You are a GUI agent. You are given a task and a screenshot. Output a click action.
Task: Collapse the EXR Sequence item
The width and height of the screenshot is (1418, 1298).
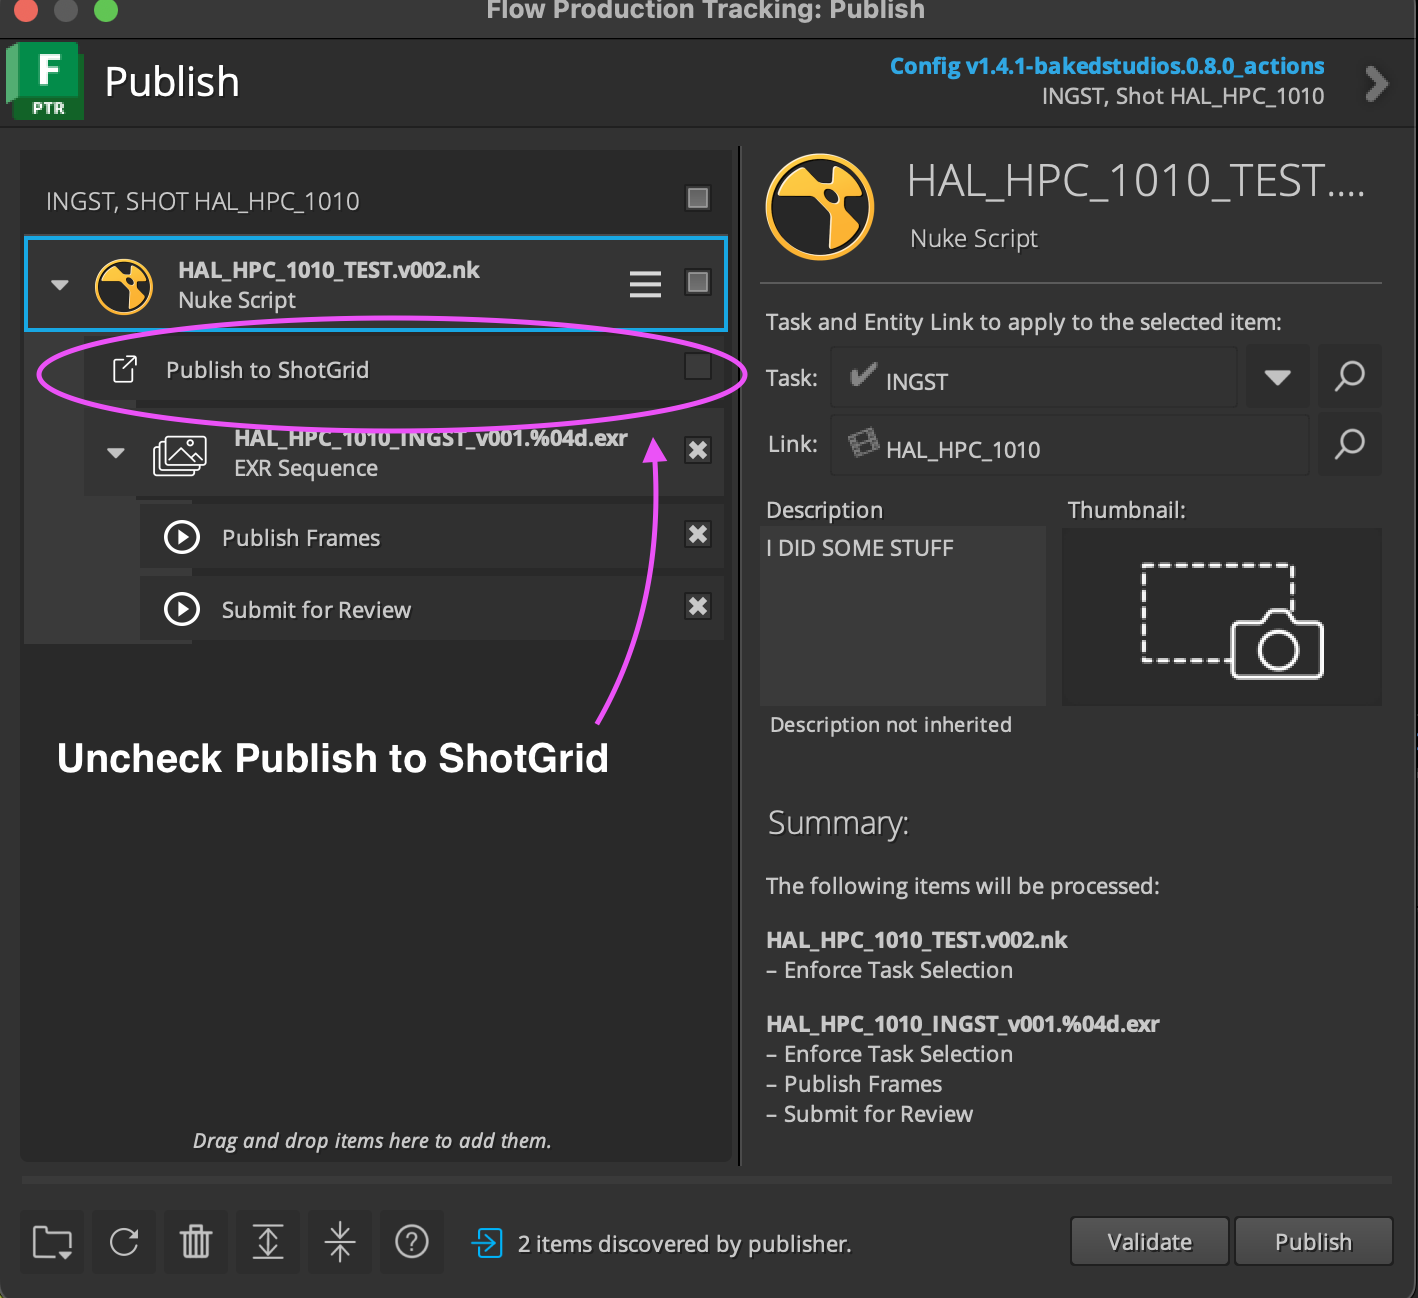[x=114, y=452]
